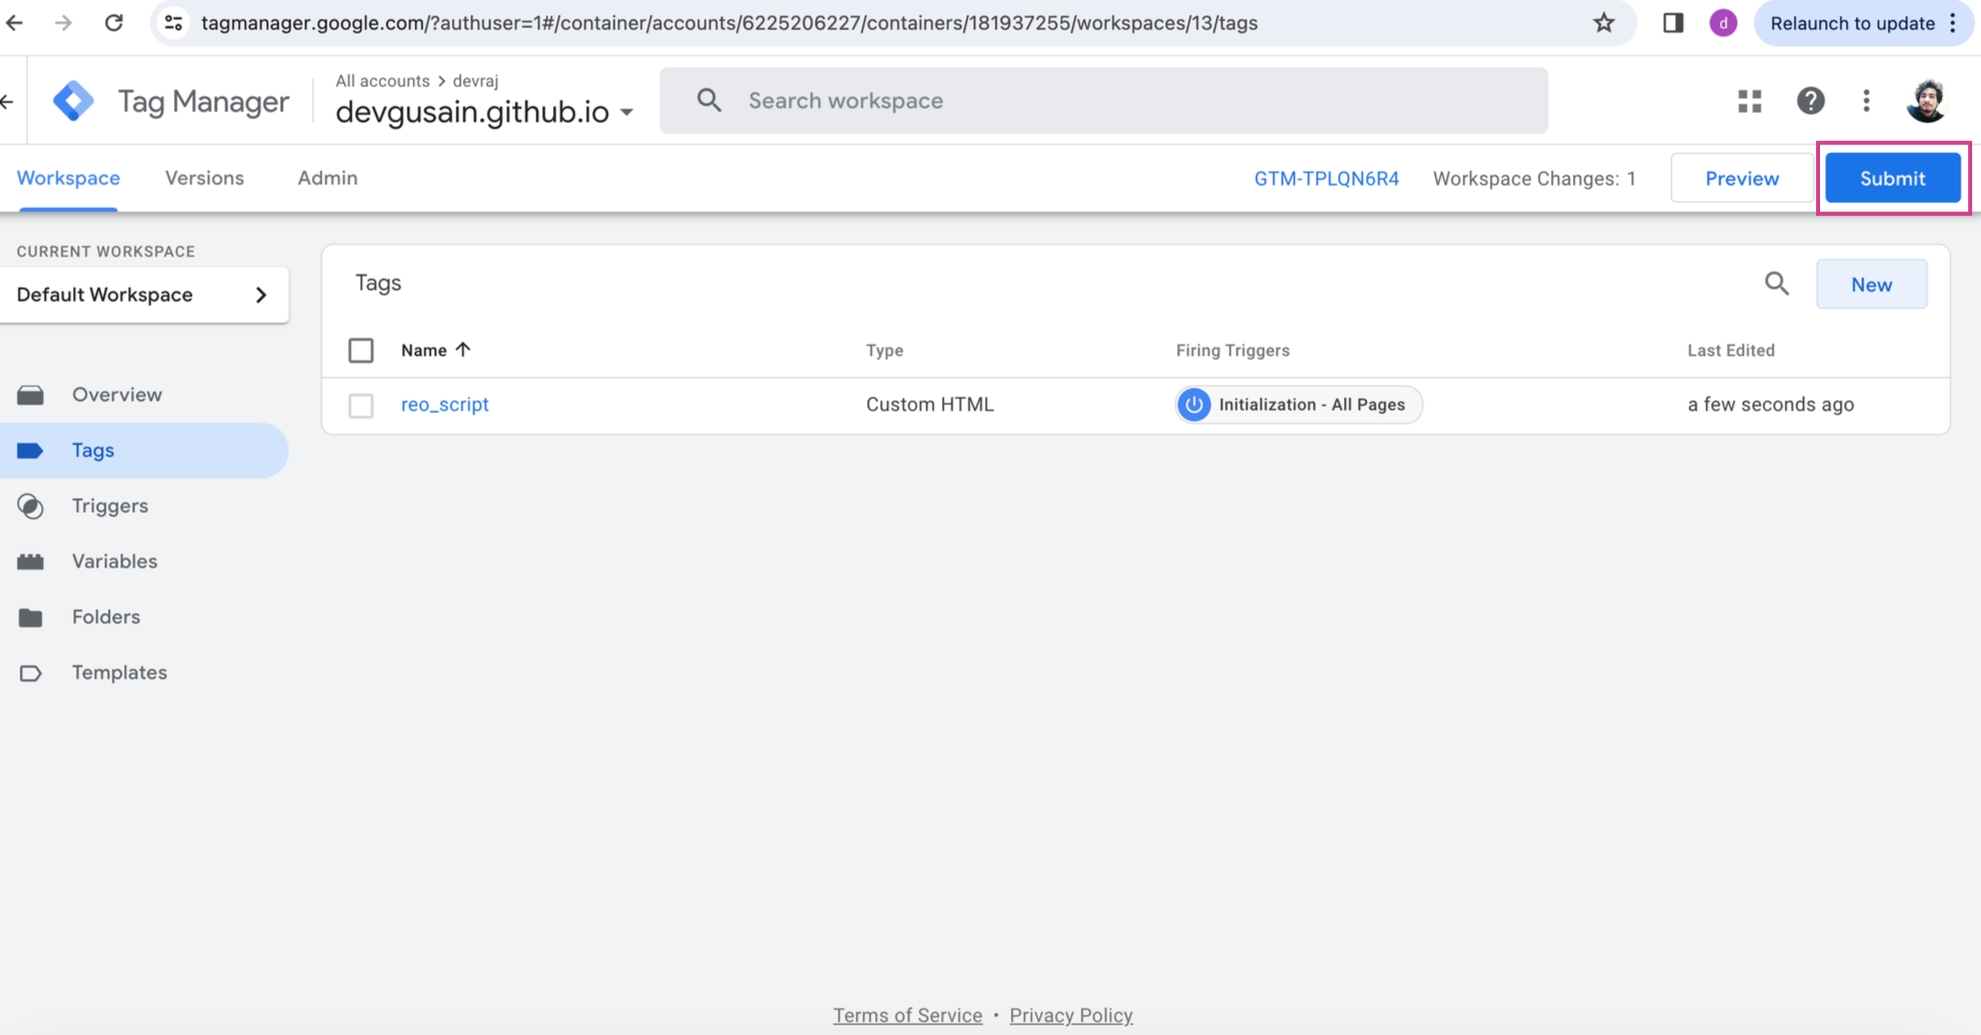Switch to the Versions tab
Image resolution: width=1981 pixels, height=1035 pixels.
(204, 178)
